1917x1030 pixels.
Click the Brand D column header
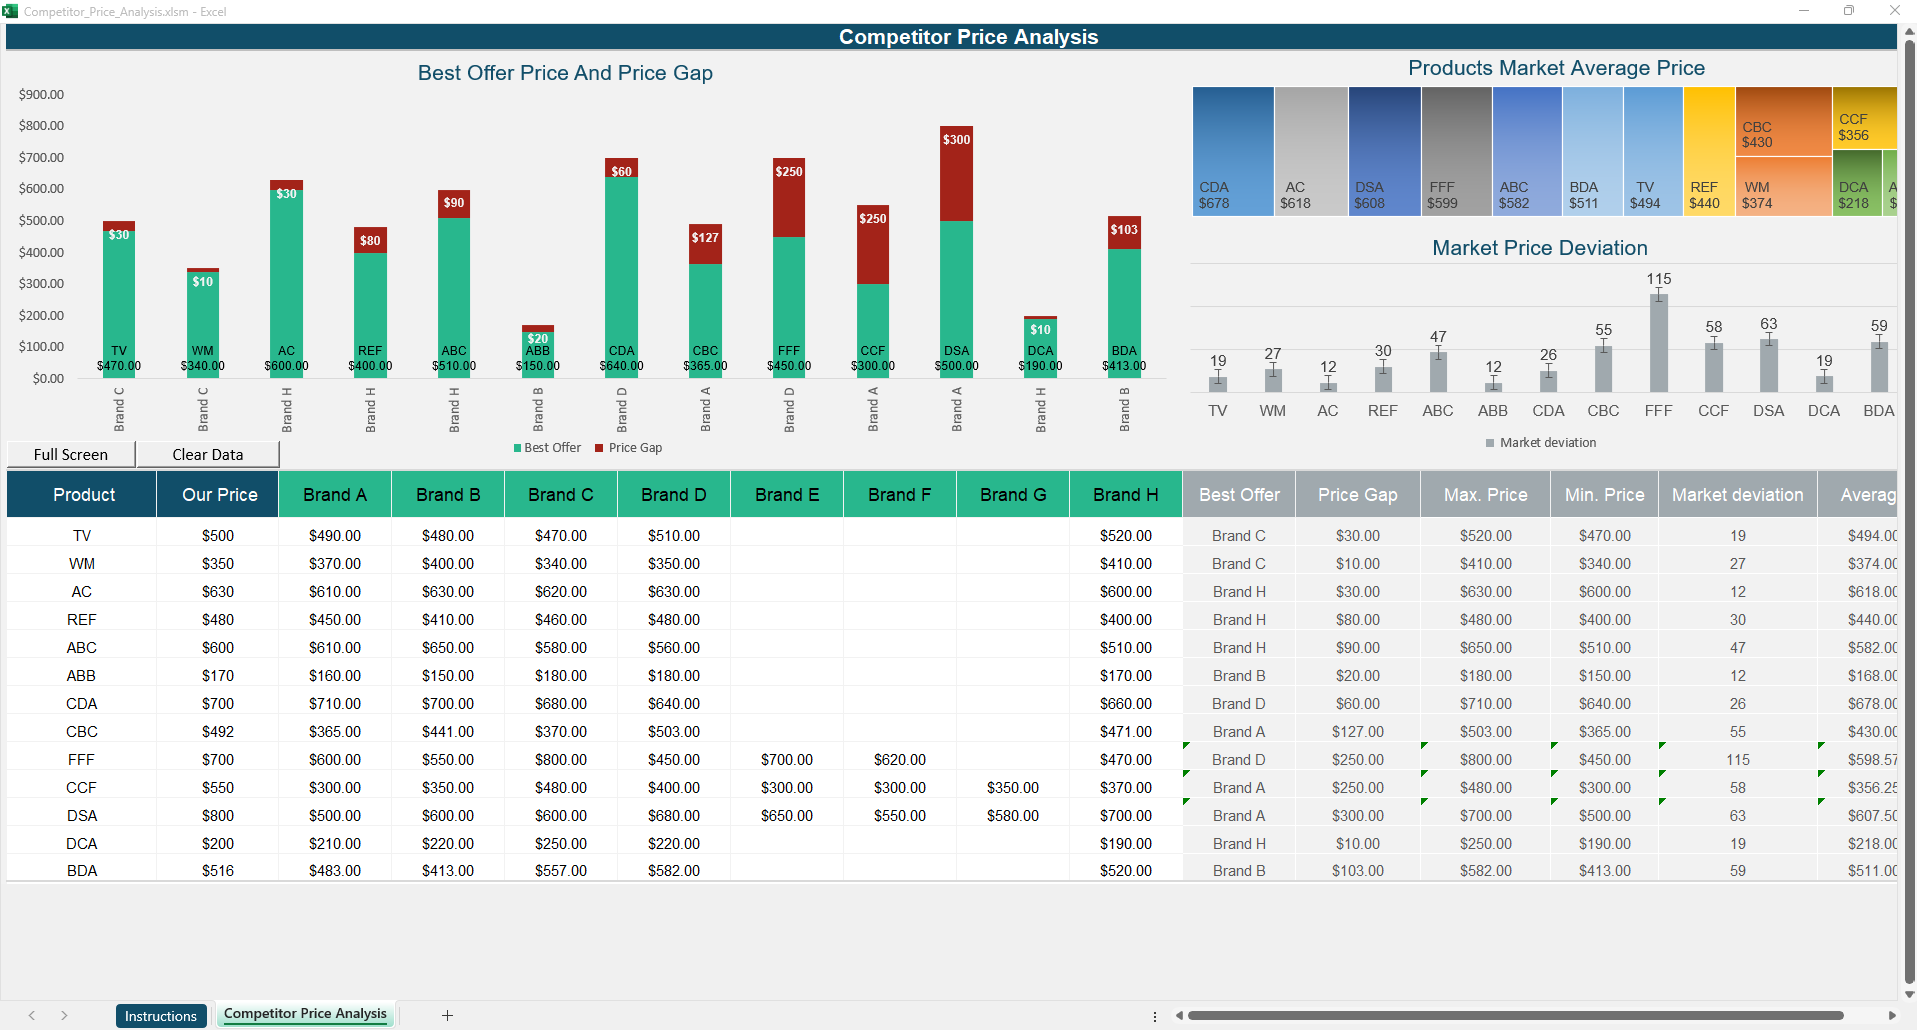[x=673, y=495]
